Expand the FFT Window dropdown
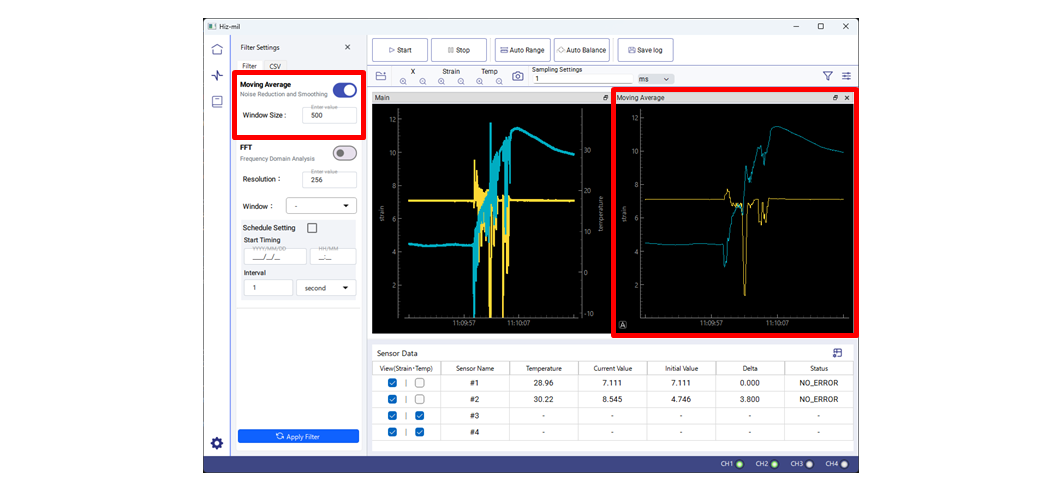Image resolution: width=1062 pixels, height=491 pixels. [321, 206]
